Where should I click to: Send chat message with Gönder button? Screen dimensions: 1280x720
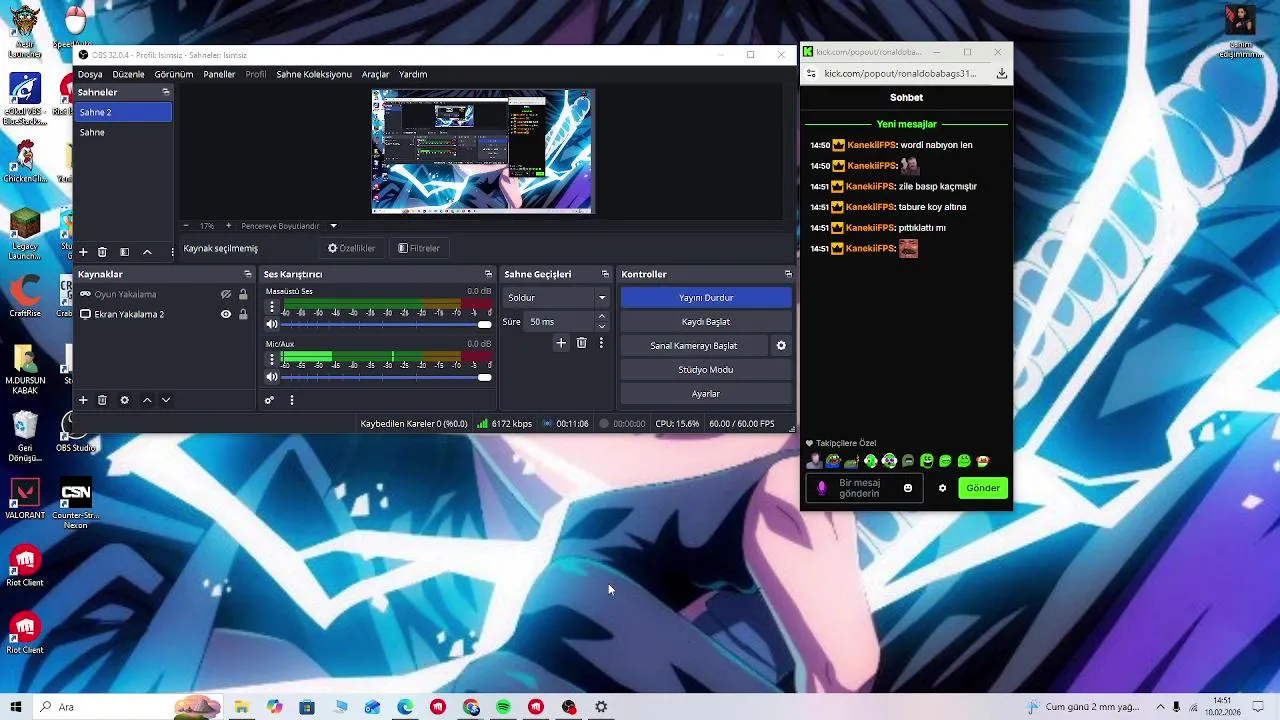click(x=983, y=488)
